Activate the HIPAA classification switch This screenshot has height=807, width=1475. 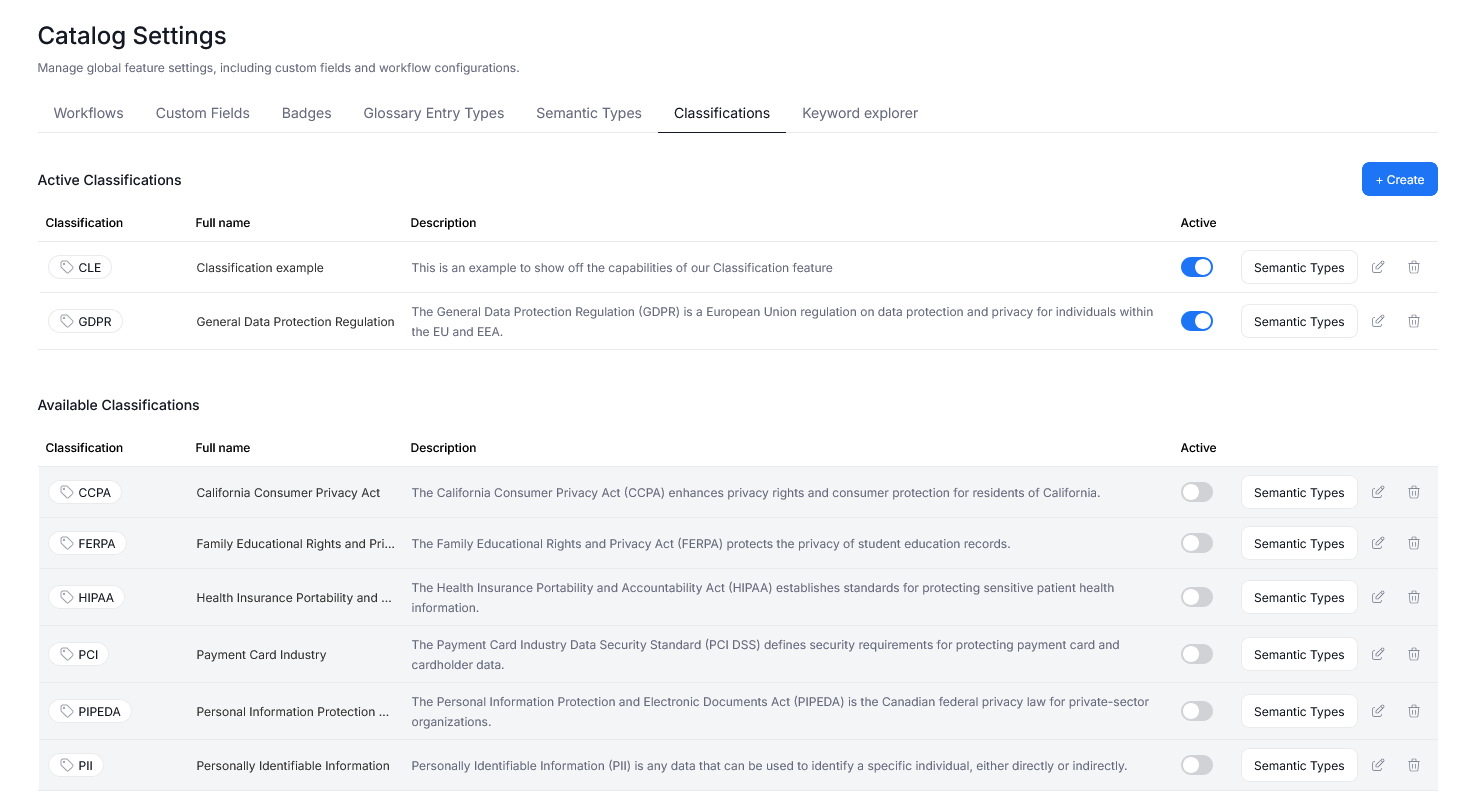1196,597
